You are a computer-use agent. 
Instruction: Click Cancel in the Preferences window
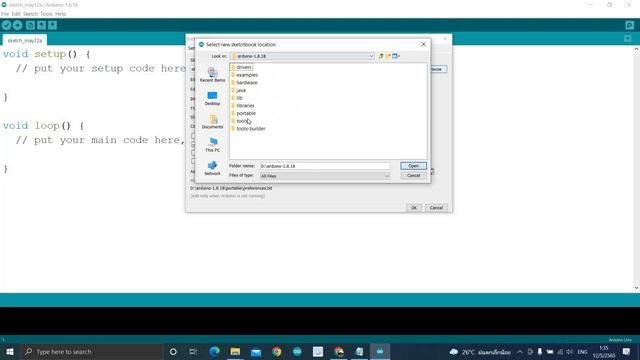pyautogui.click(x=436, y=208)
